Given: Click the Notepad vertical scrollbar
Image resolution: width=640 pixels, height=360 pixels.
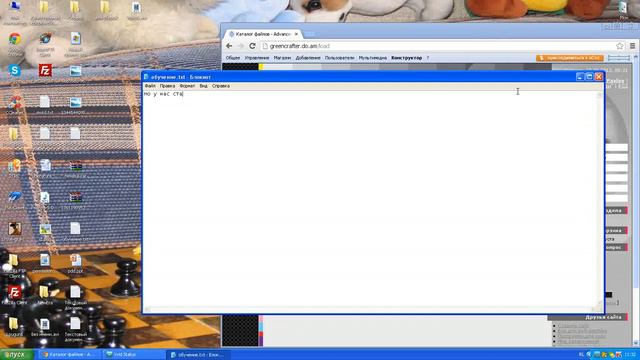Looking at the screenshot, I should tap(600, 198).
